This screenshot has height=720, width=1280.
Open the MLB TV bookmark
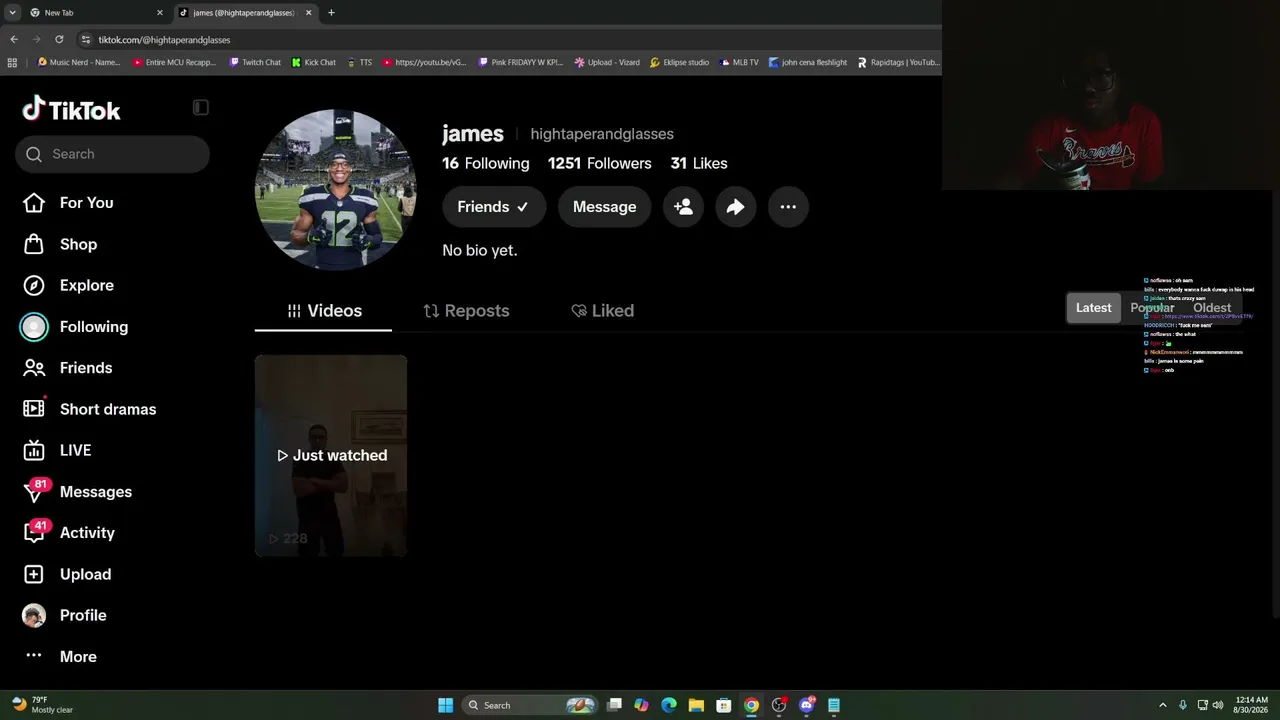pyautogui.click(x=739, y=62)
